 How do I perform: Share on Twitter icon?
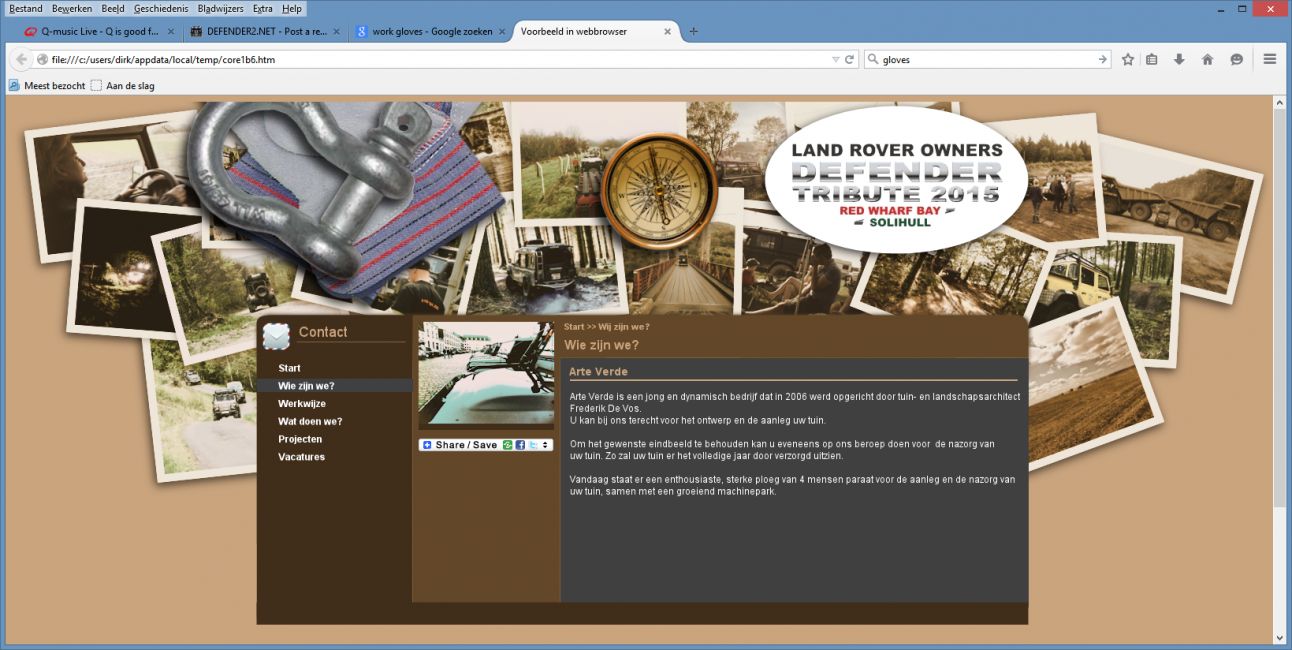click(533, 445)
